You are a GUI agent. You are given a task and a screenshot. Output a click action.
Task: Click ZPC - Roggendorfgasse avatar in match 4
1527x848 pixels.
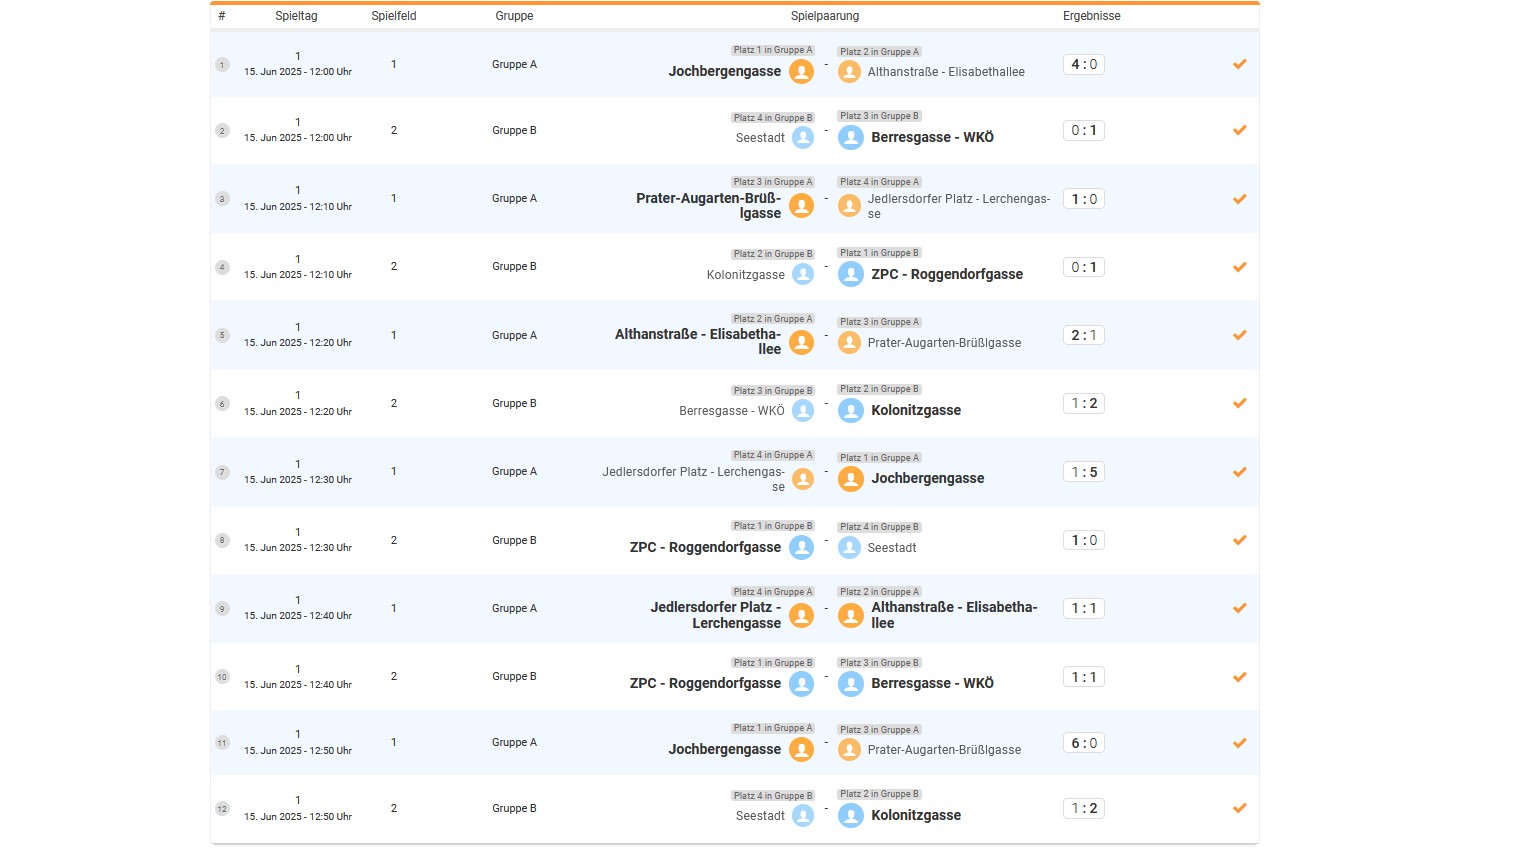(851, 274)
